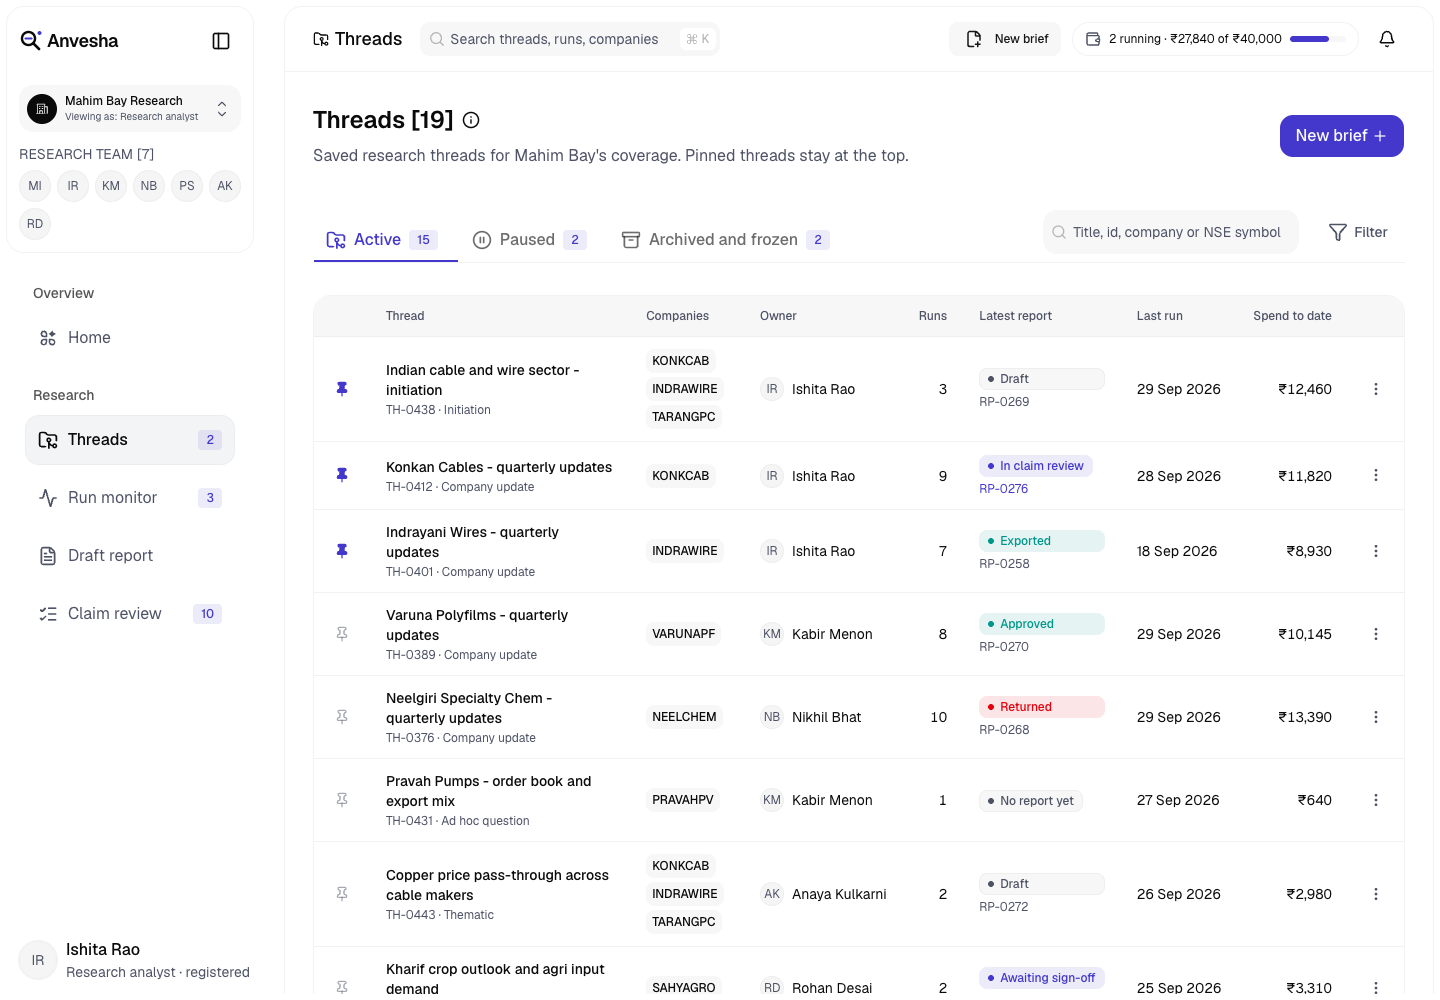Switch to the Paused tab
This screenshot has width=1440, height=1000.
pyautogui.click(x=529, y=240)
